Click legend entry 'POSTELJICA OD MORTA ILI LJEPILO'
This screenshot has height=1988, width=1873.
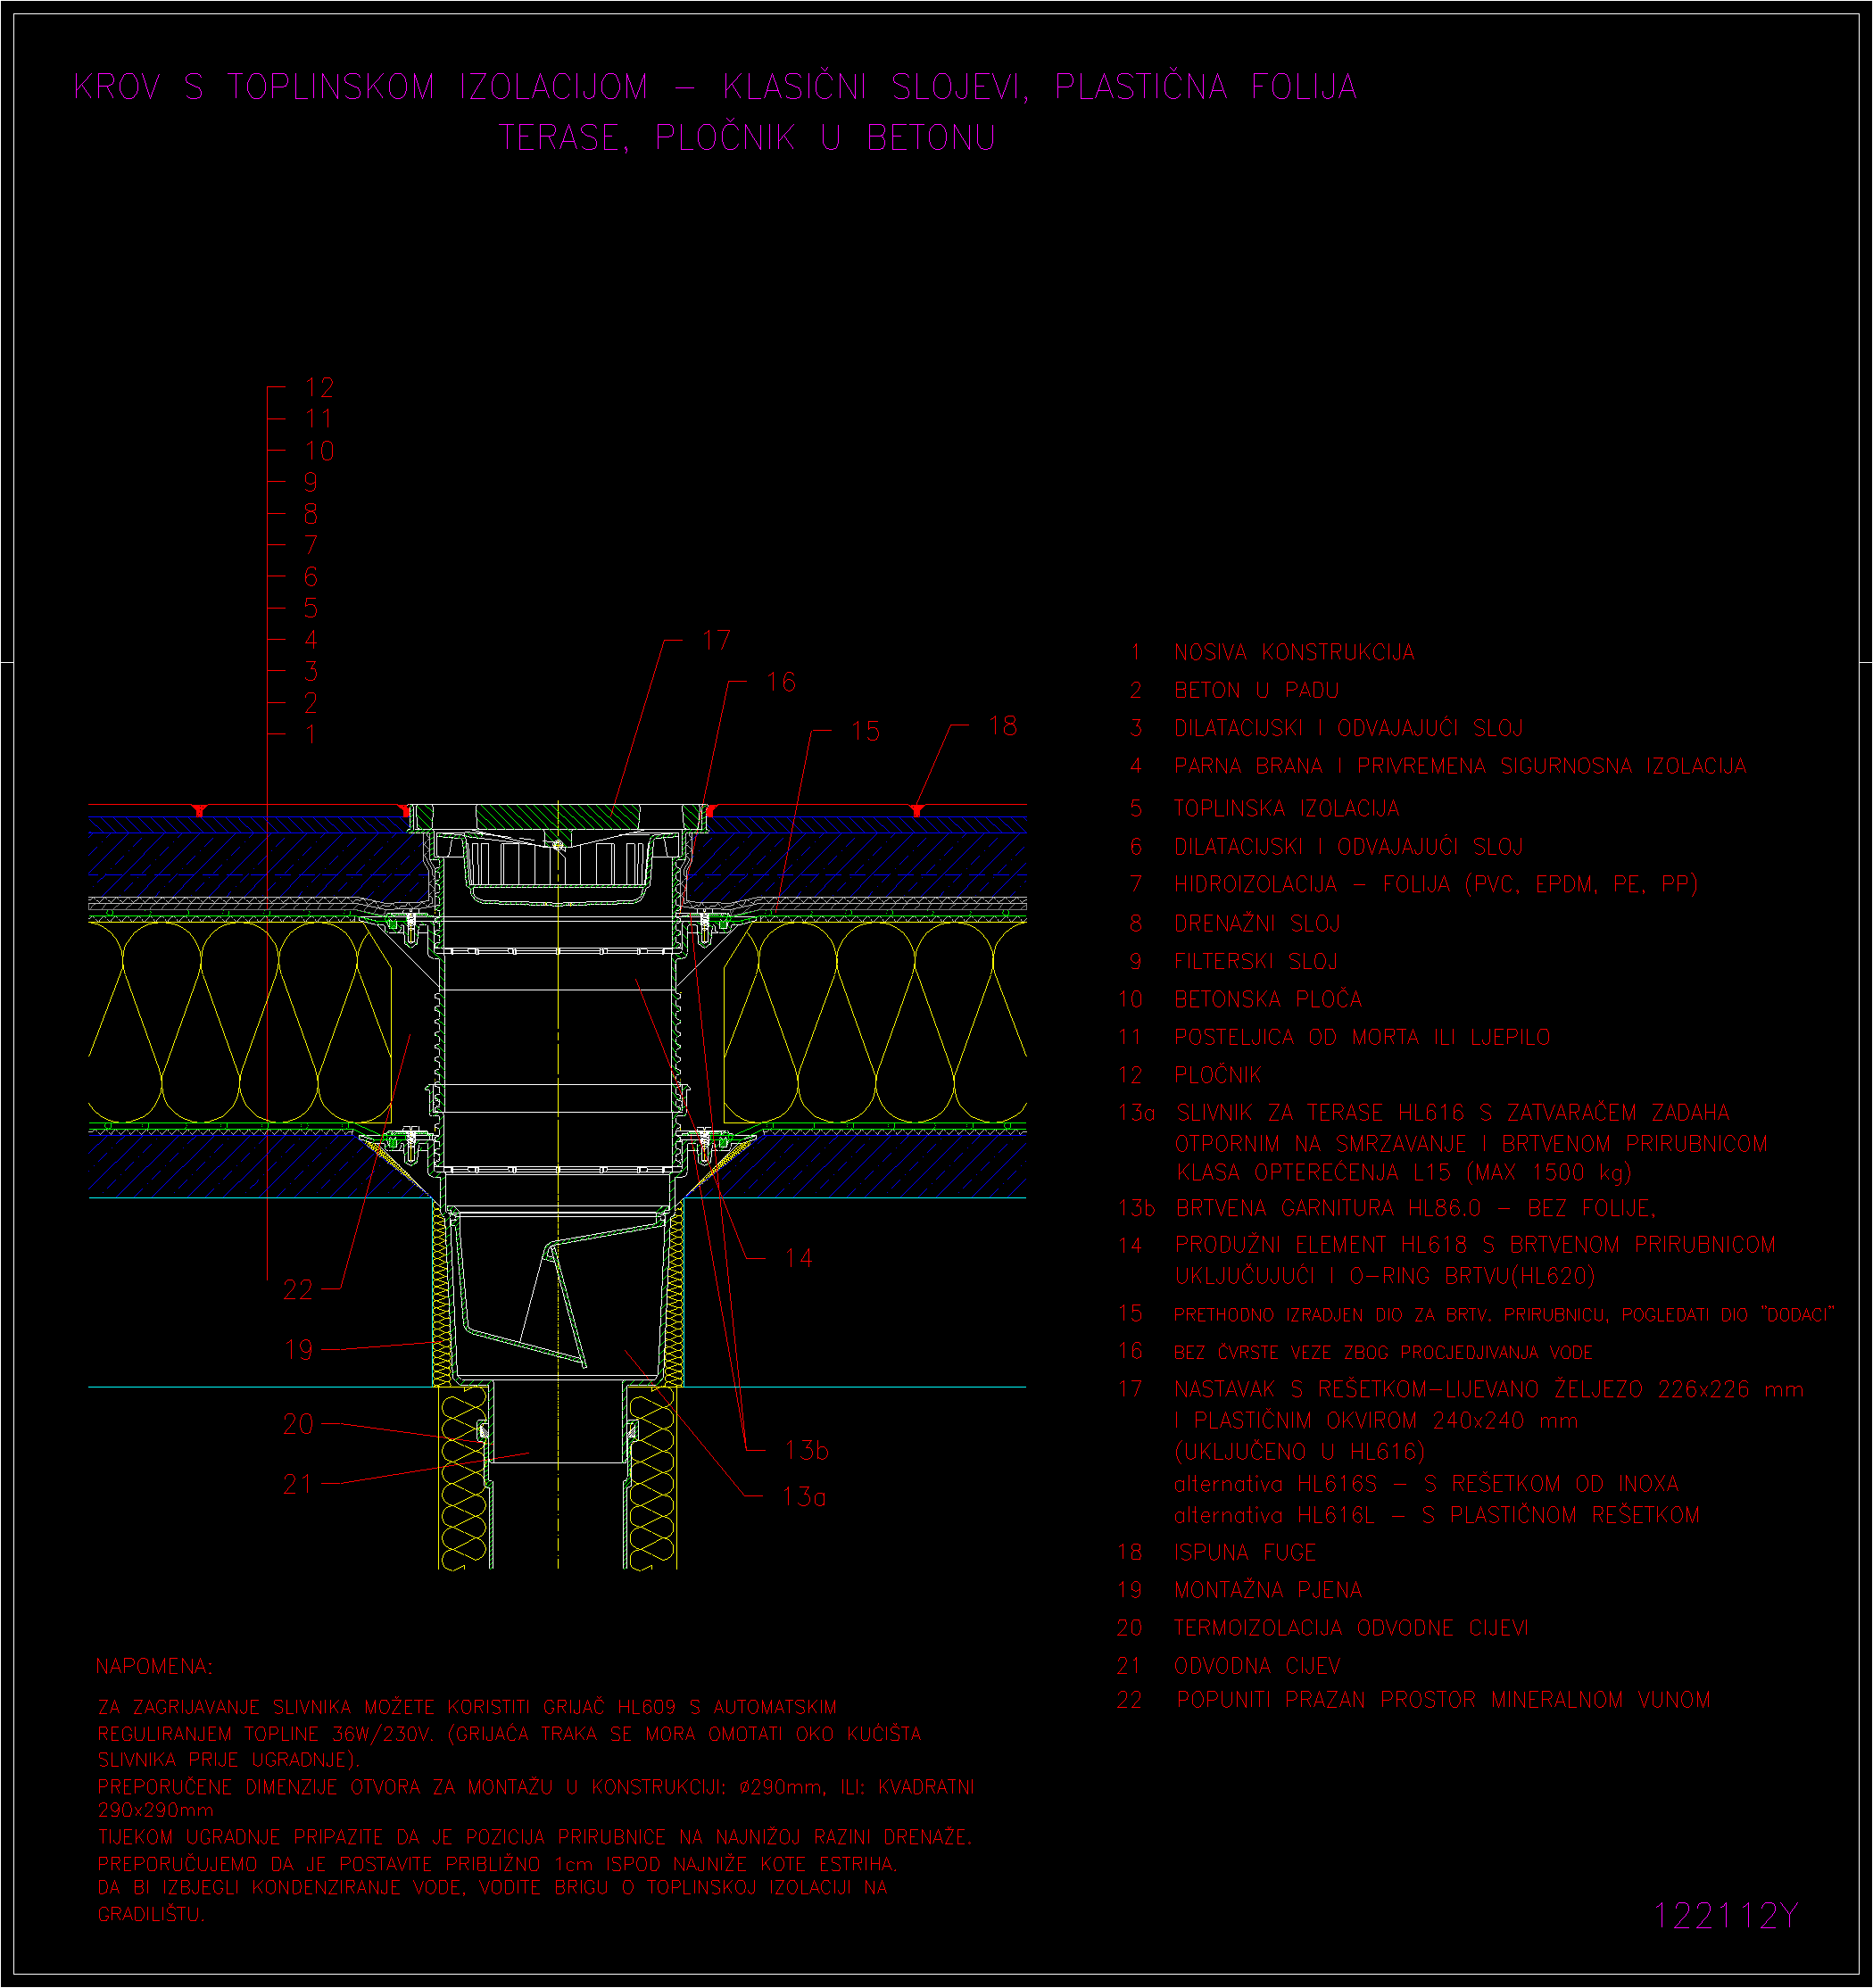pos(1362,1037)
